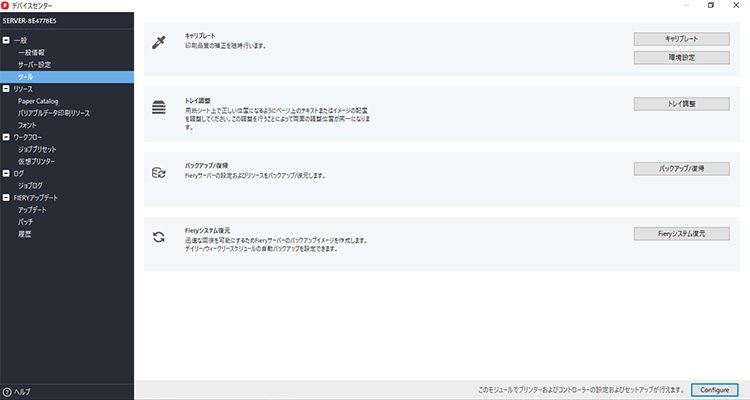Collapse the FIERYアップデート tree section
Viewport: 750px width, 400px height.
tap(6, 198)
